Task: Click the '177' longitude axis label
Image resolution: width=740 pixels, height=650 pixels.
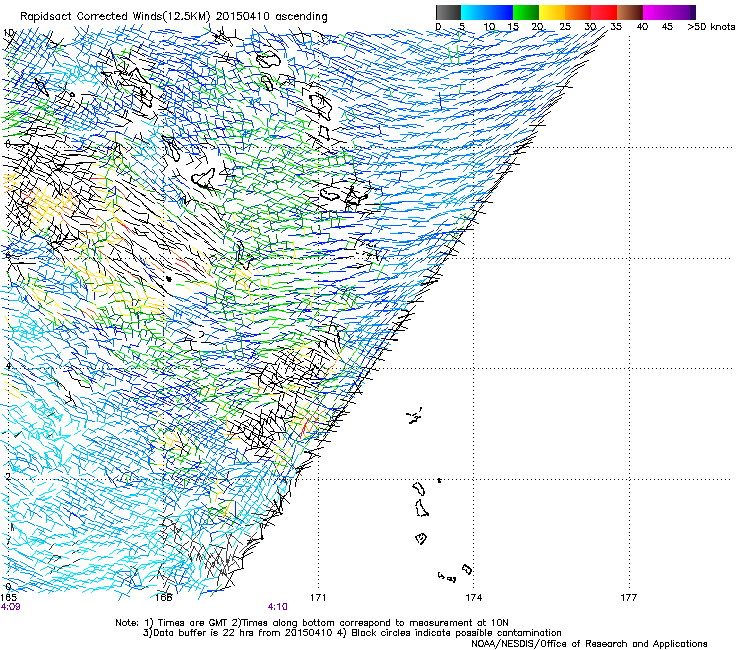Action: (629, 598)
